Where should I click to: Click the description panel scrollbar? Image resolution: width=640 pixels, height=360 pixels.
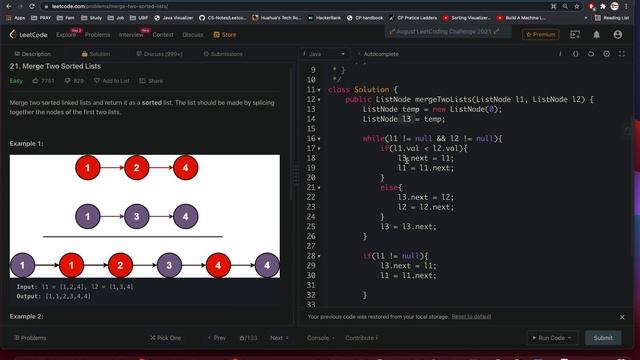291,135
